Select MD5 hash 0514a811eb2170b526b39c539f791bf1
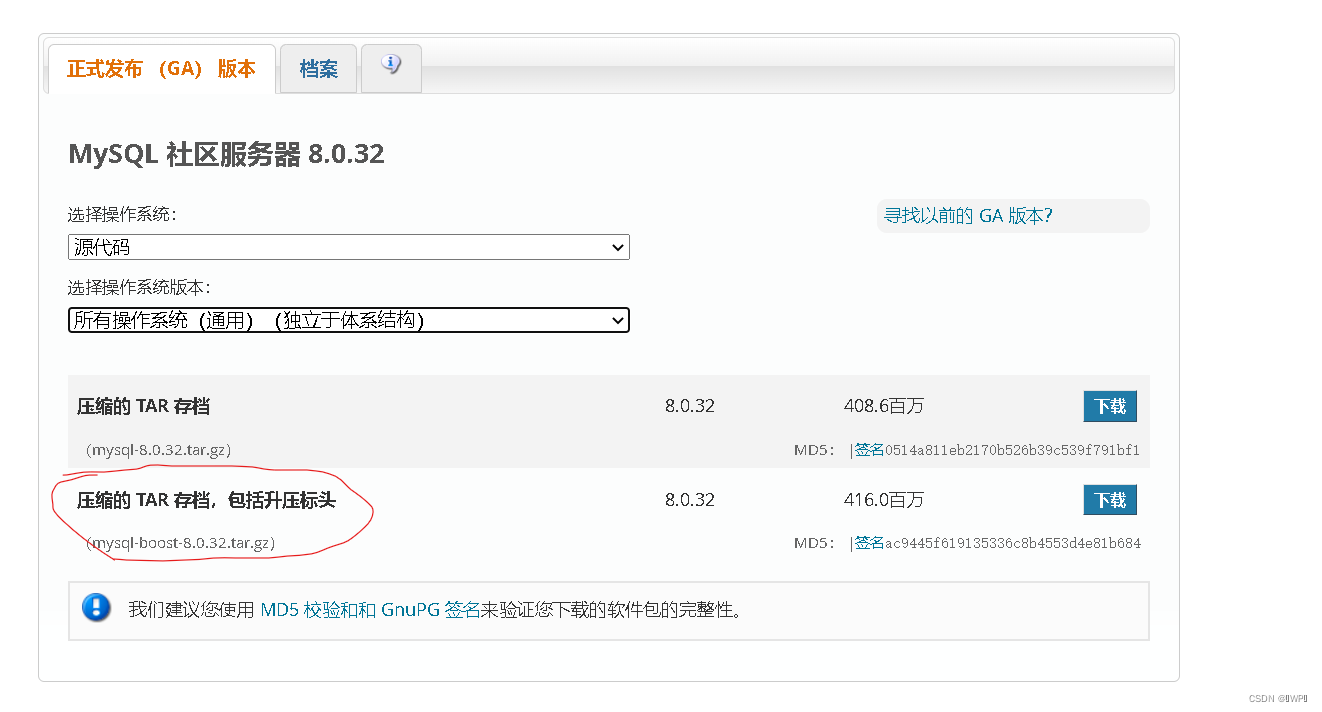 coord(1012,450)
